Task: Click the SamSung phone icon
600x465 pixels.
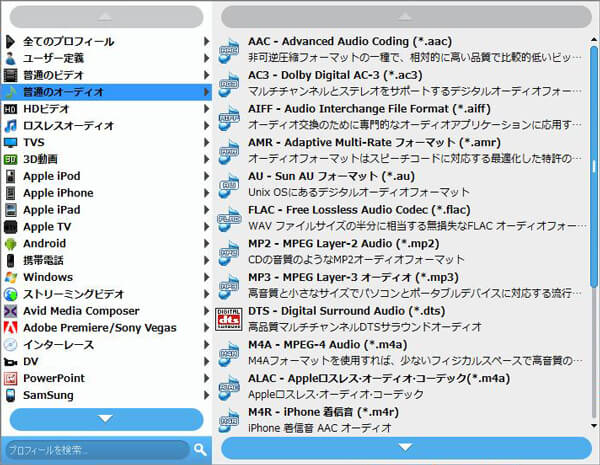Action: (10, 395)
